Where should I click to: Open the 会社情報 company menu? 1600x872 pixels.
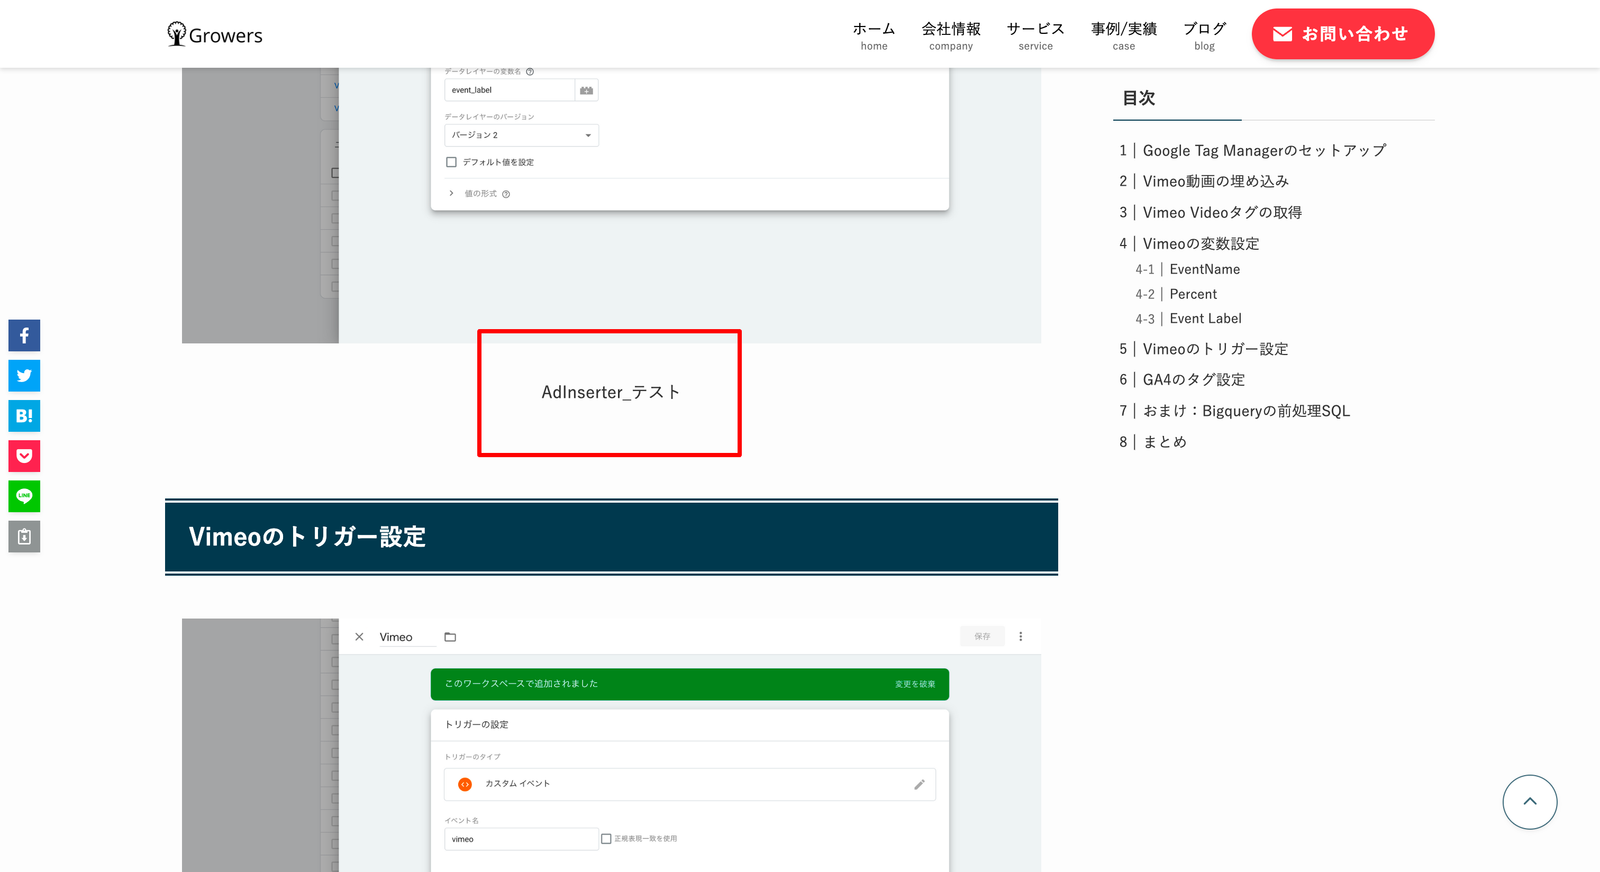(951, 35)
